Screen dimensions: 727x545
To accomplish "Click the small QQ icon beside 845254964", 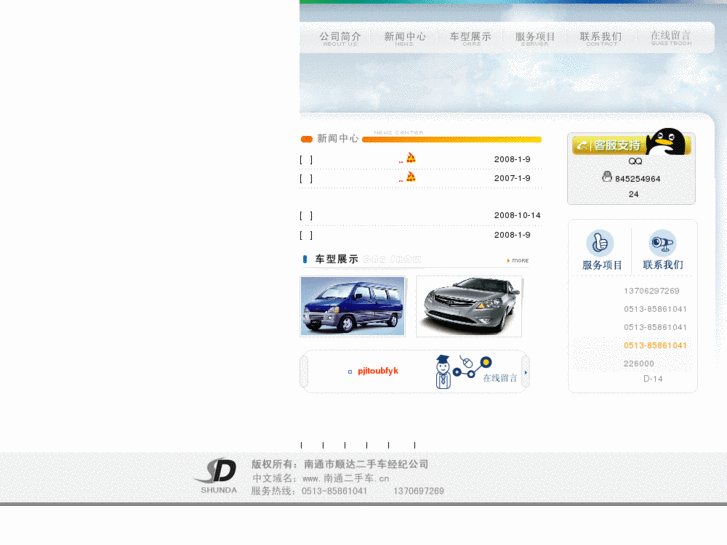I will click(x=607, y=177).
